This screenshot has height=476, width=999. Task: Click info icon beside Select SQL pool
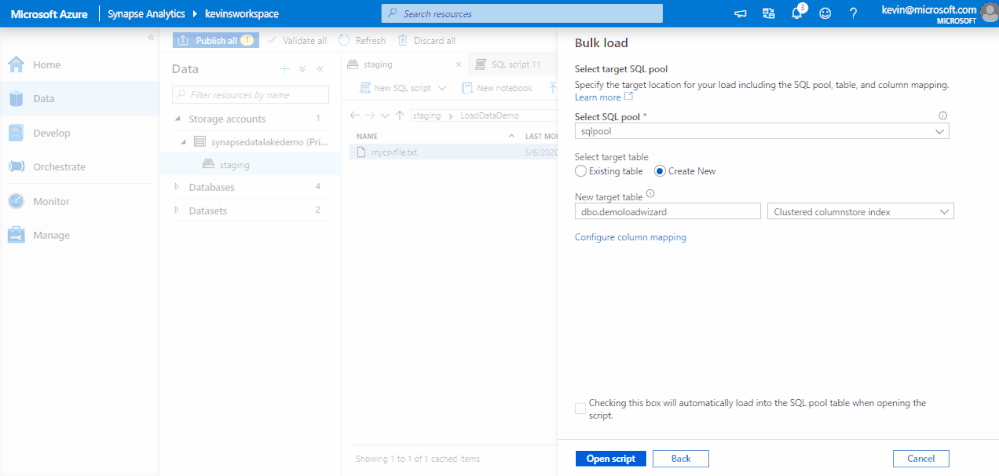(943, 116)
